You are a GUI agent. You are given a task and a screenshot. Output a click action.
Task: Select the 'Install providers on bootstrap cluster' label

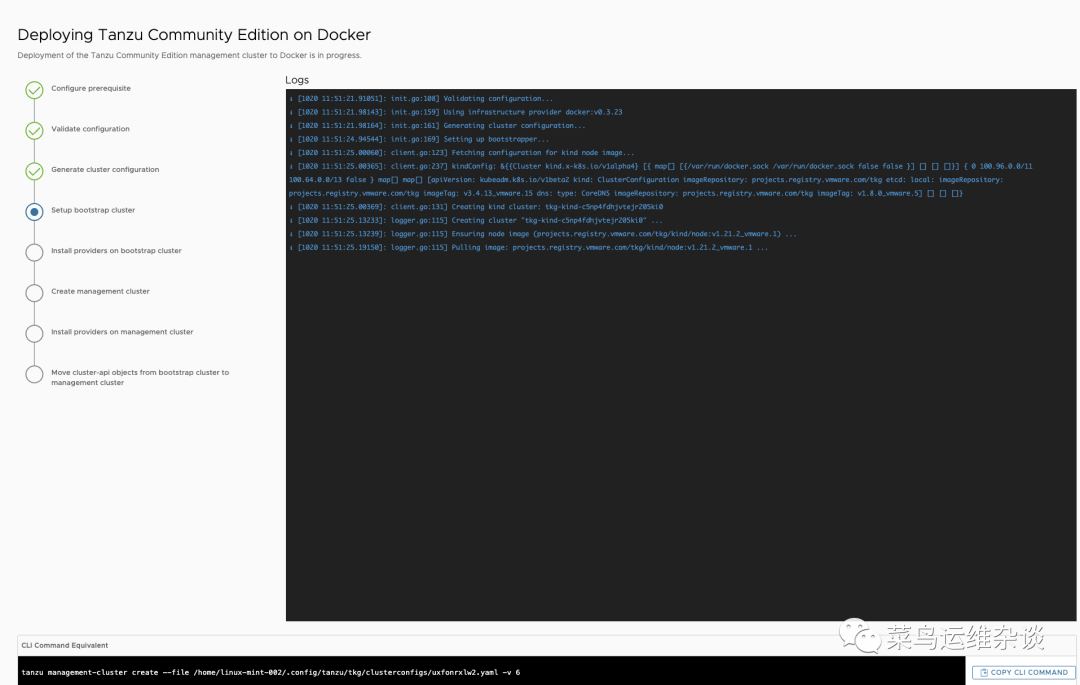[x=116, y=251]
